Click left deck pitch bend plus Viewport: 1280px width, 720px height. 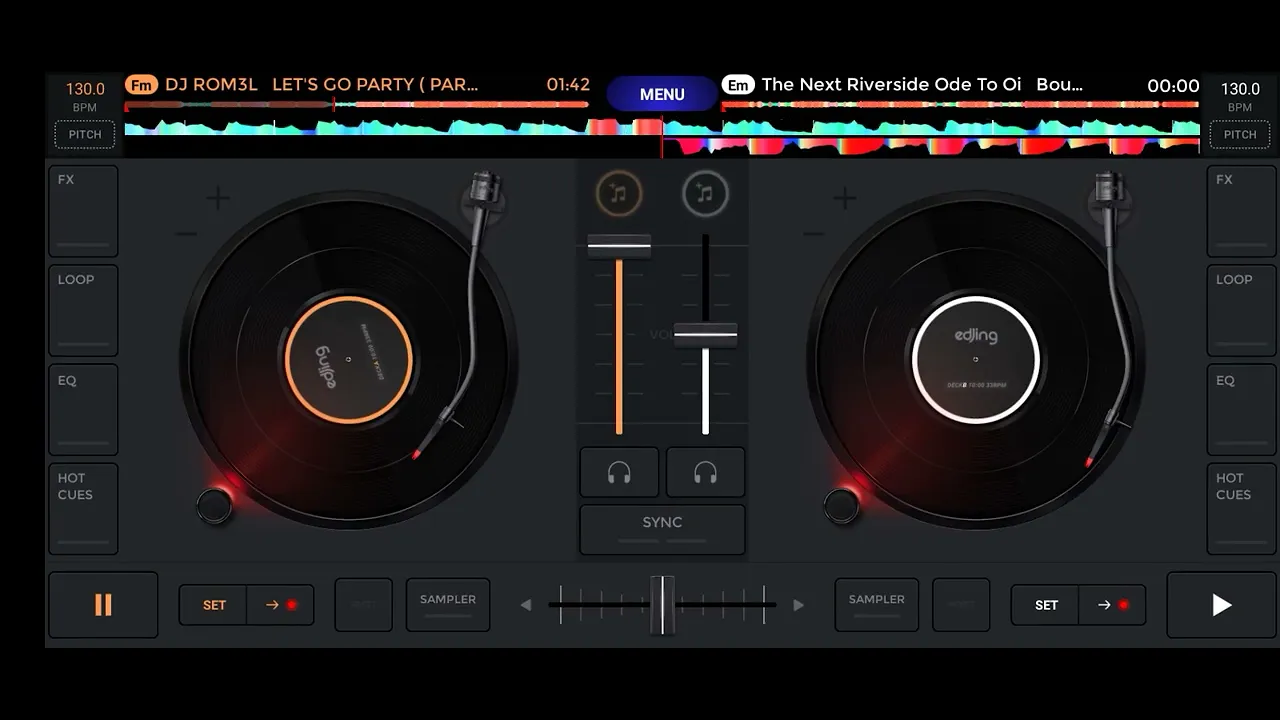point(217,198)
